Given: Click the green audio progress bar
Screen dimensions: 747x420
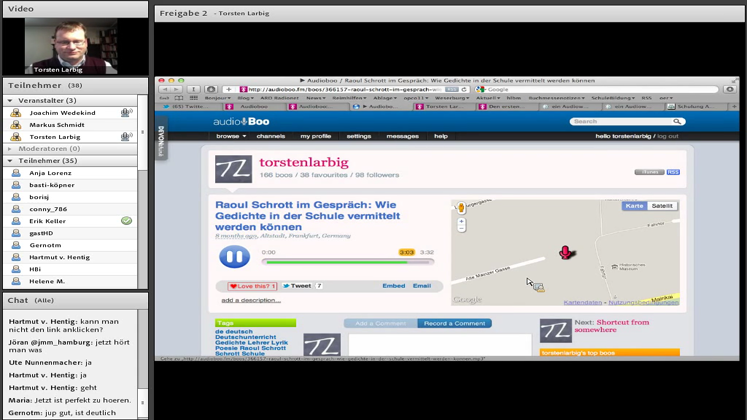Looking at the screenshot, I should [347, 262].
